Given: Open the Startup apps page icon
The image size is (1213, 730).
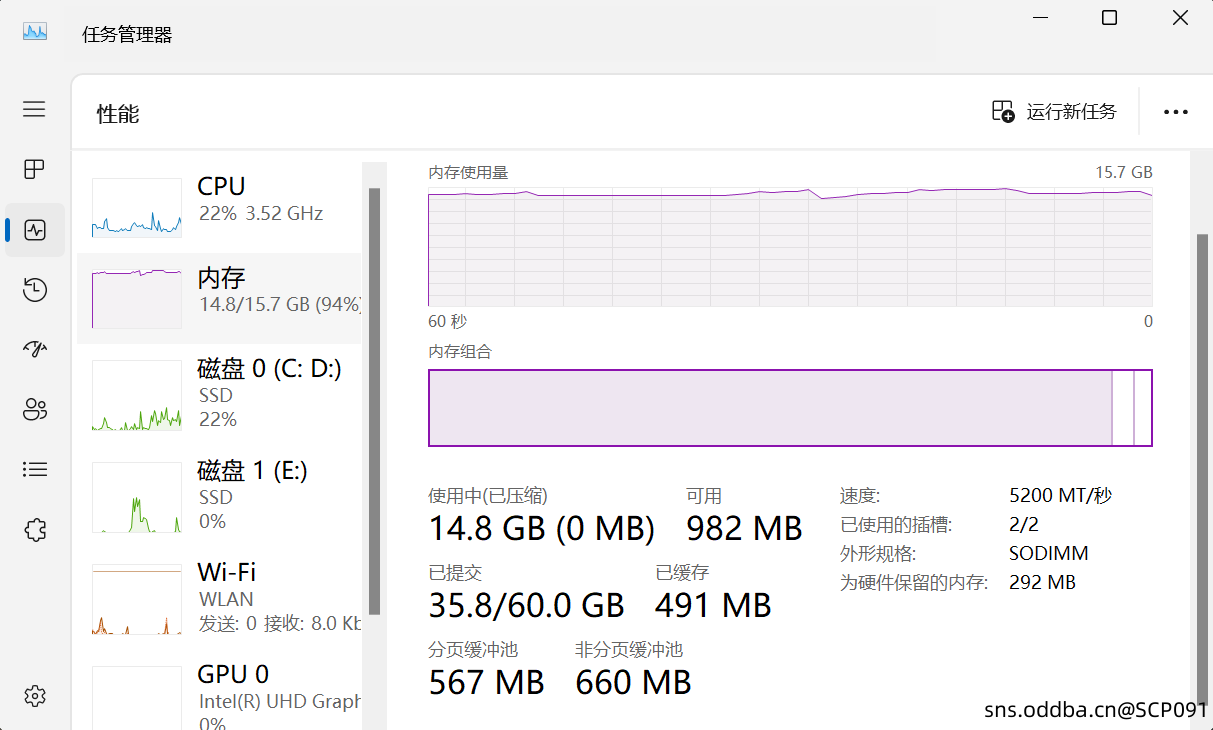Looking at the screenshot, I should point(35,349).
